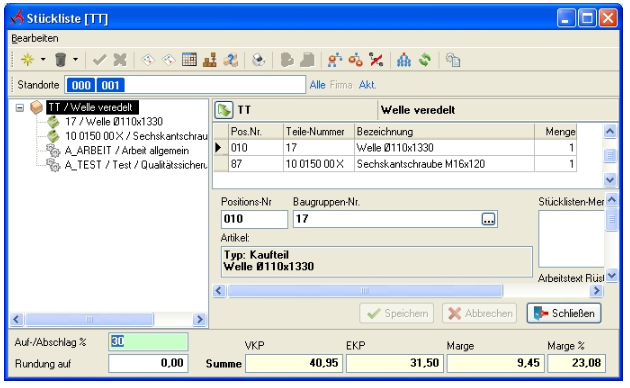Click the second diamond-shaped diagram toolbar icon
Image resolution: width=630 pixels, height=388 pixels.
[x=169, y=60]
